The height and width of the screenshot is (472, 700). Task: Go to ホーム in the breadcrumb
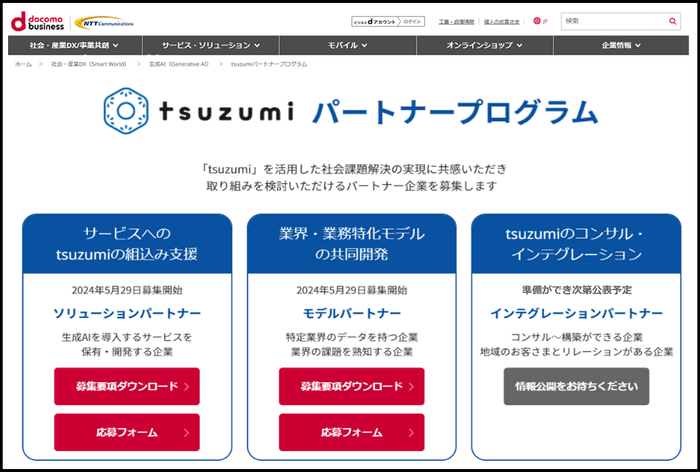tap(23, 64)
